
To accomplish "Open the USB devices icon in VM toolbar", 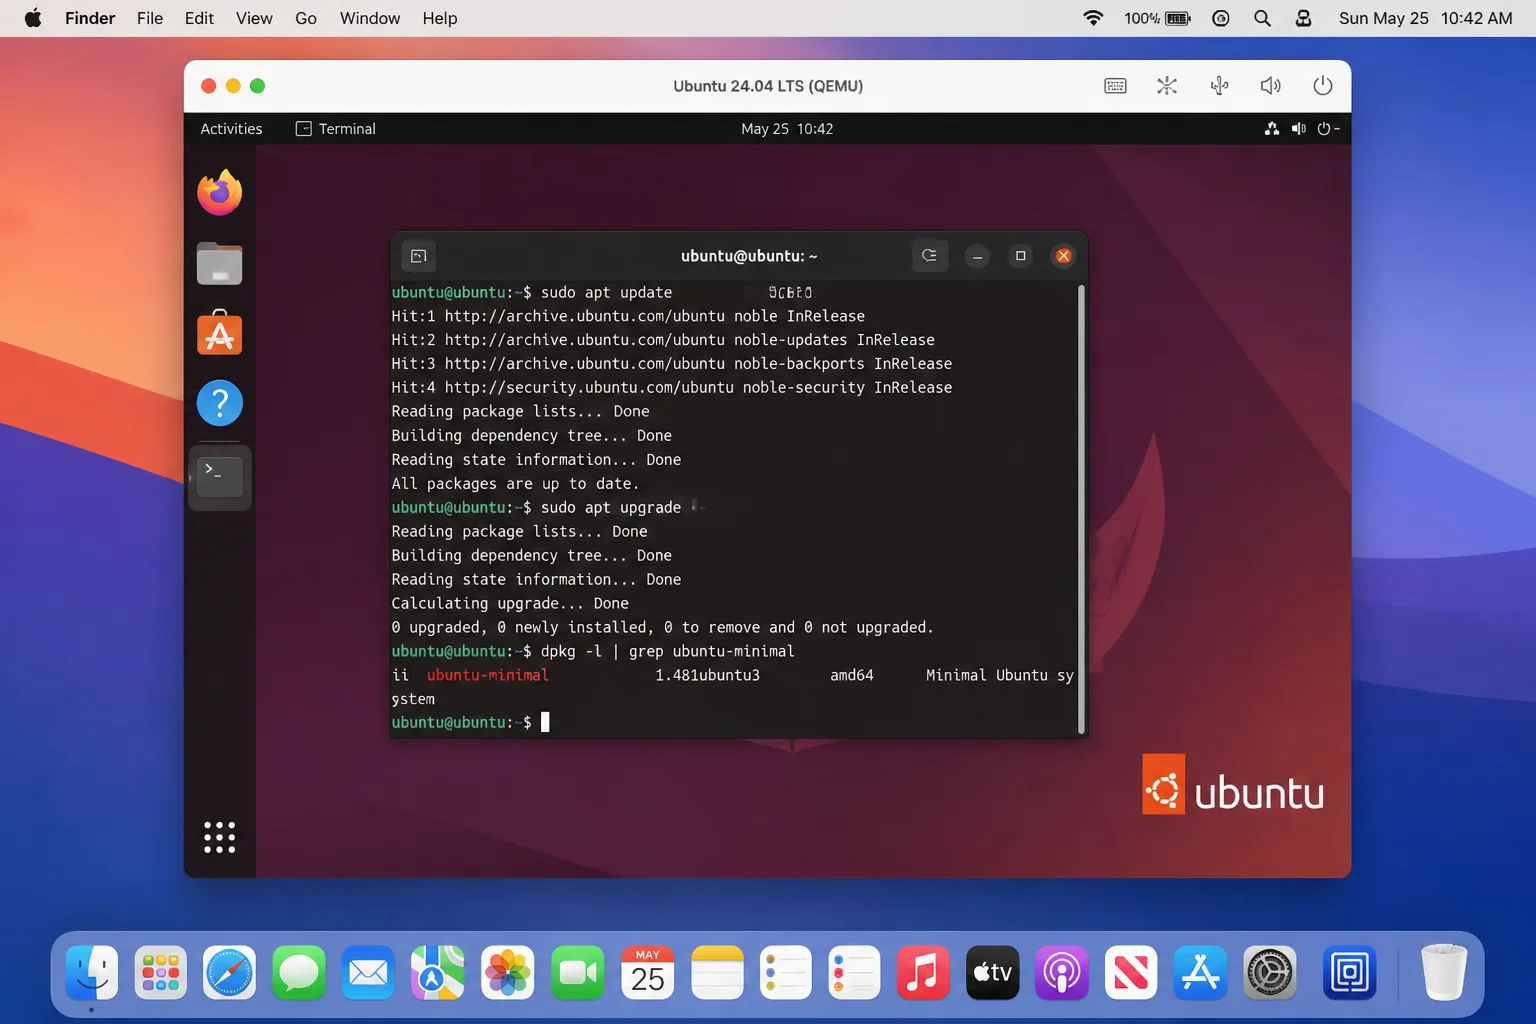I will click(x=1219, y=86).
